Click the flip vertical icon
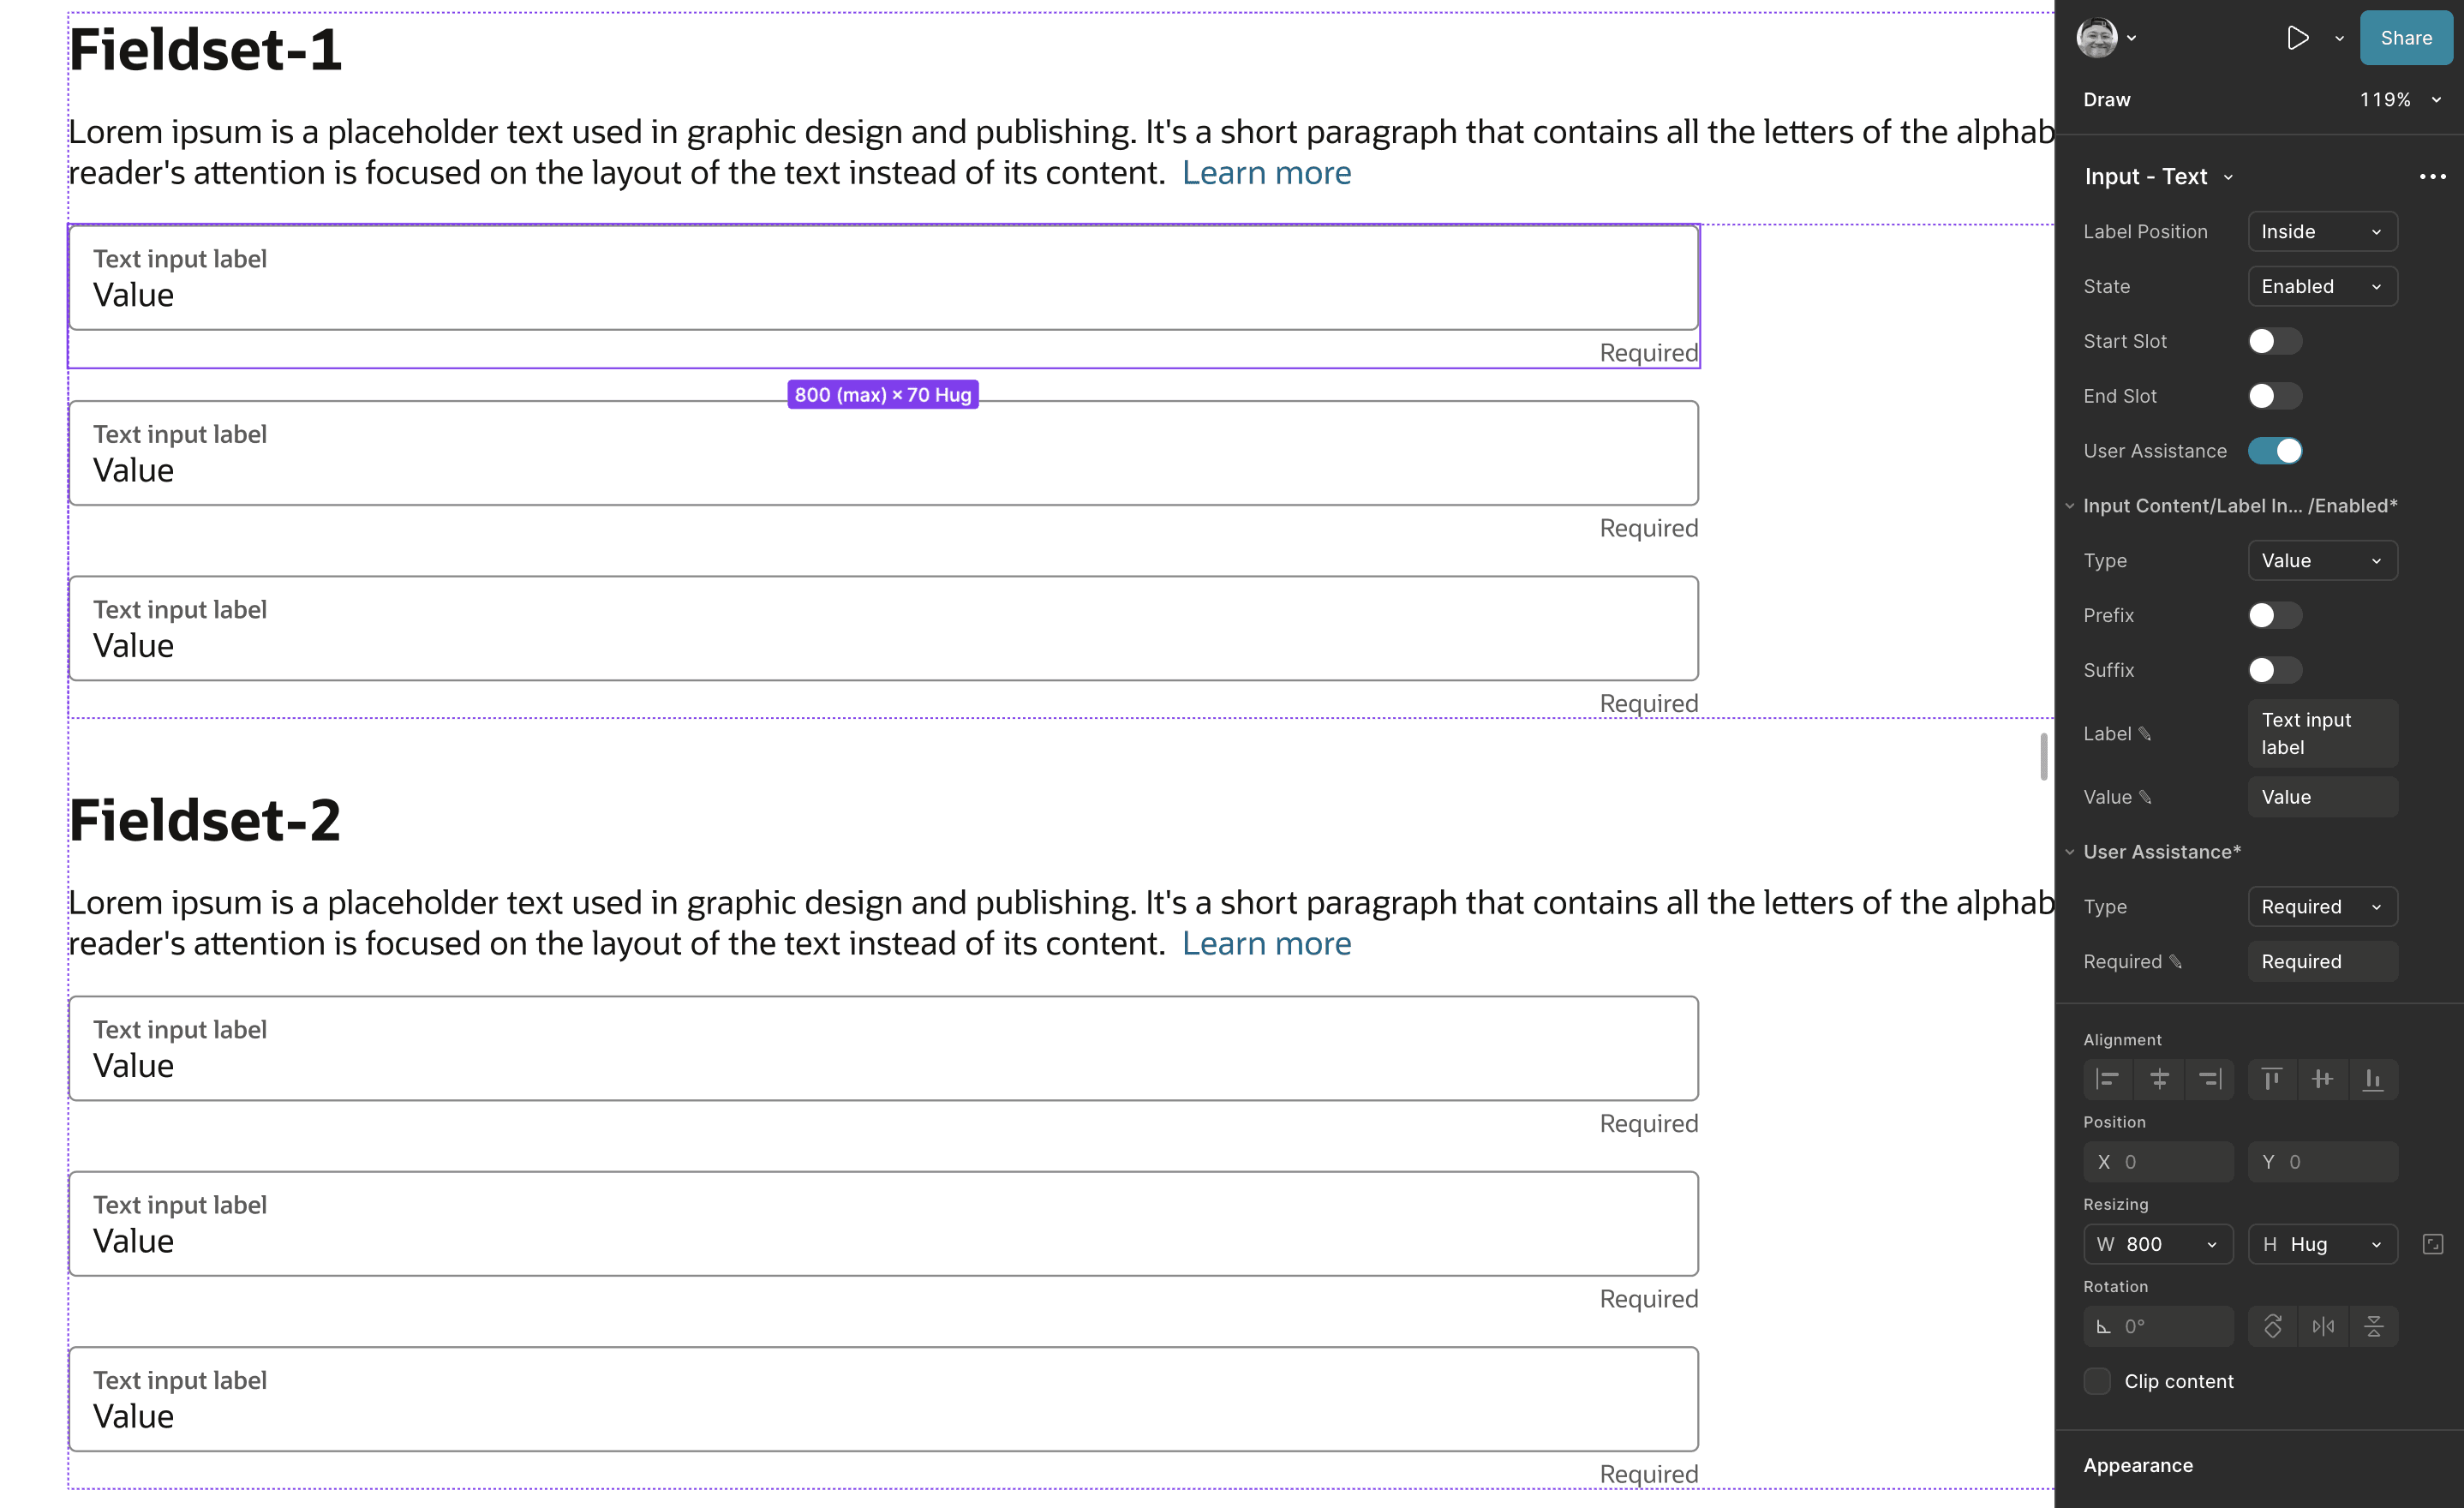This screenshot has width=2464, height=1508. tap(2373, 1326)
